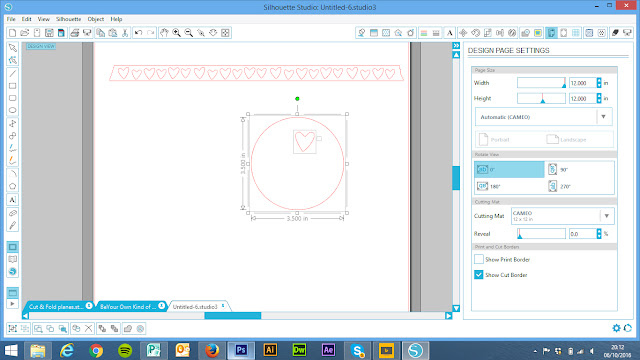640x360 pixels.
Task: Click the Zoom In magnifier icon
Action: 177,33
